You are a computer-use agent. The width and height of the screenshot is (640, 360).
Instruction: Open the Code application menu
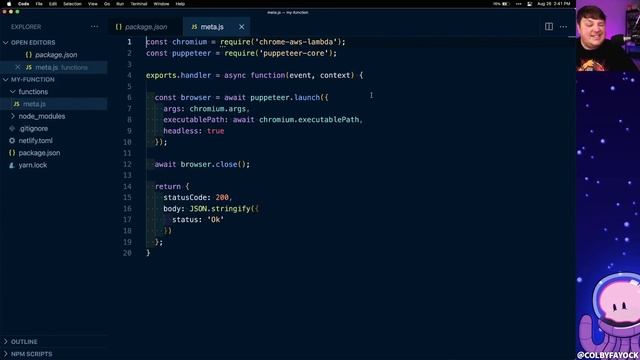24,4
